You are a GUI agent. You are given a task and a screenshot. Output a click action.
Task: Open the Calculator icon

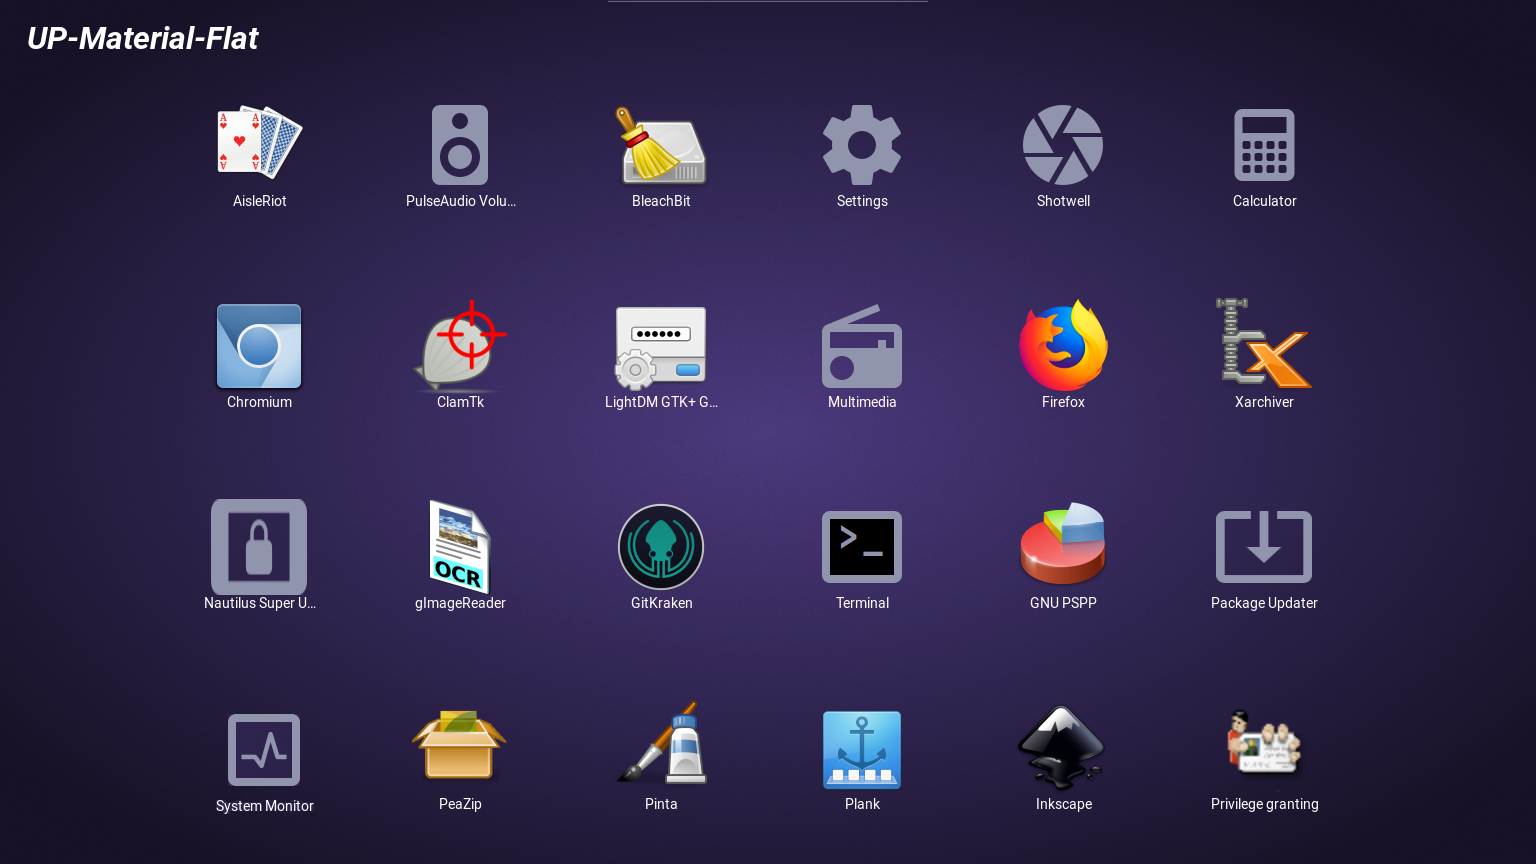tap(1264, 145)
